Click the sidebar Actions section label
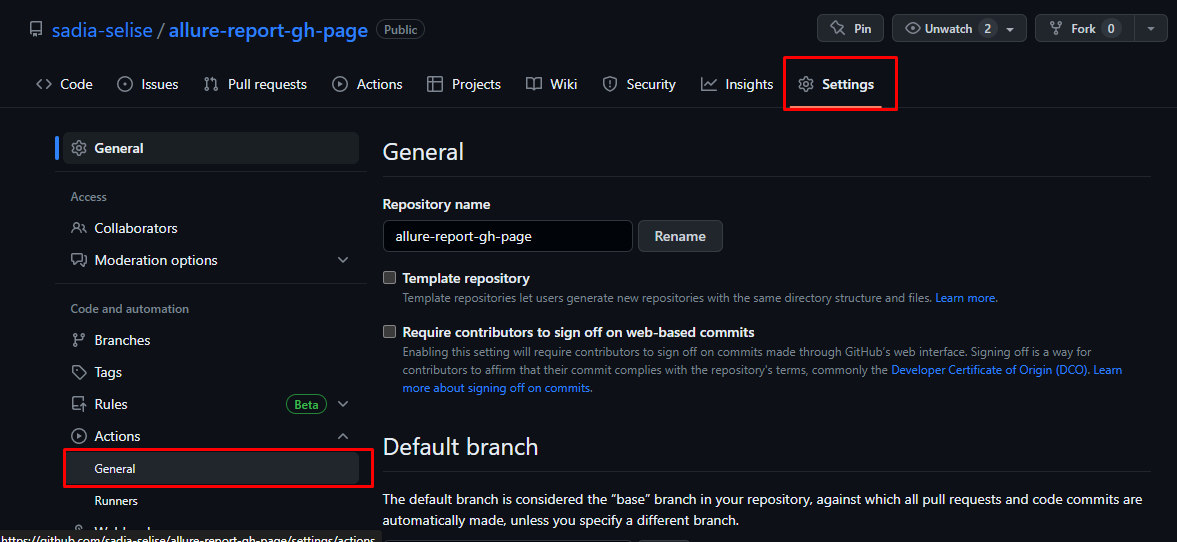The image size is (1177, 542). point(117,436)
